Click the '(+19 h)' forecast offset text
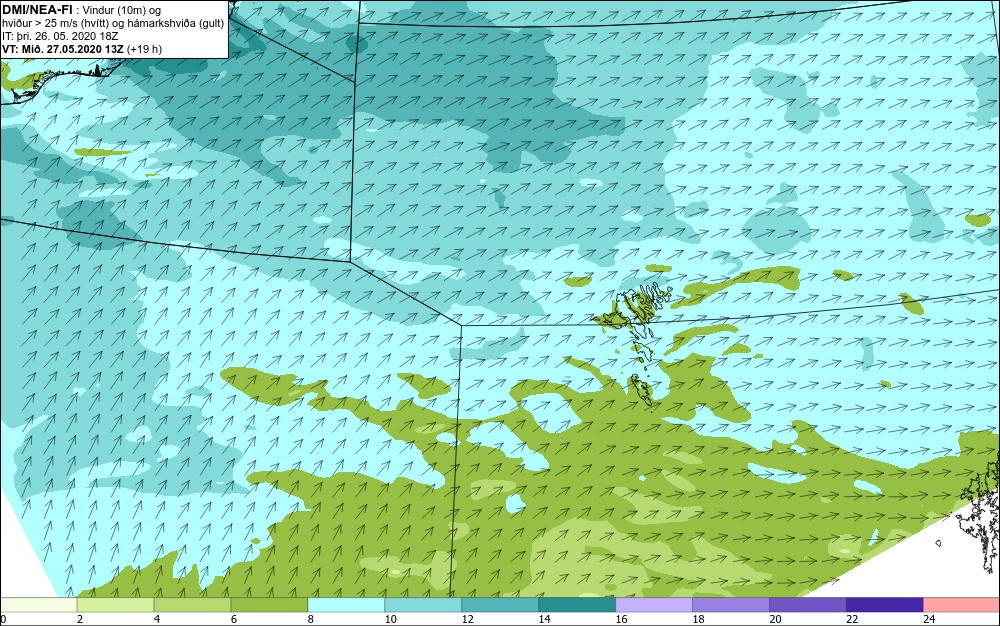Image resolution: width=1000 pixels, height=626 pixels. tap(145, 49)
